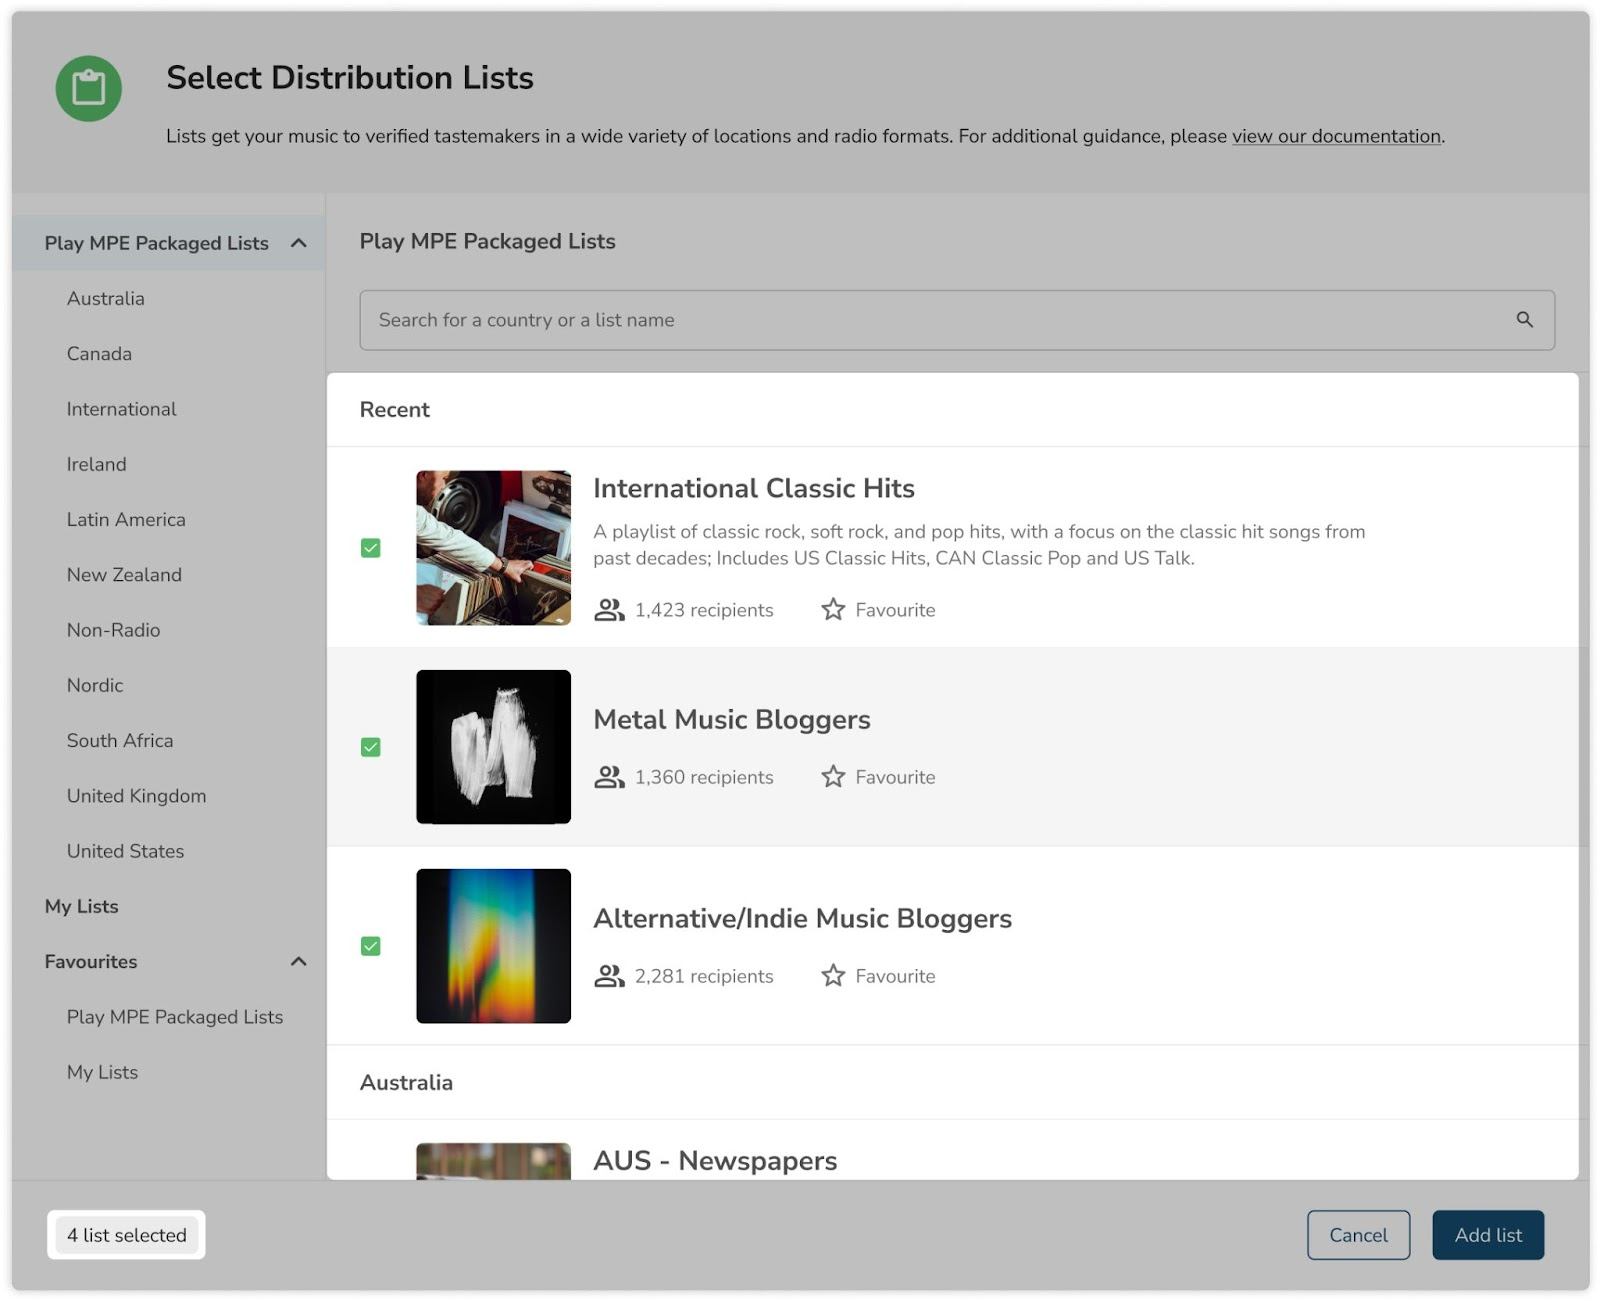
Task: Select Canada in the sidebar
Action: click(x=99, y=354)
